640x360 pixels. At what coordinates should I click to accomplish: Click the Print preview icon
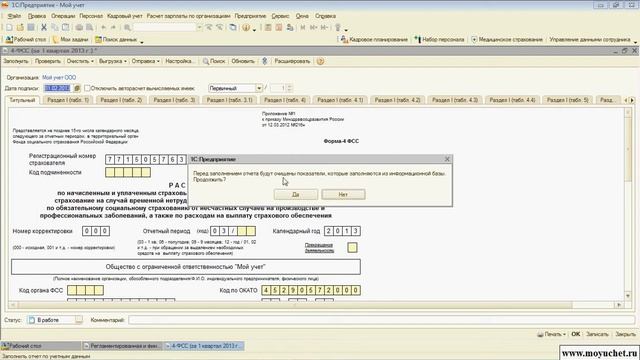[89, 27]
